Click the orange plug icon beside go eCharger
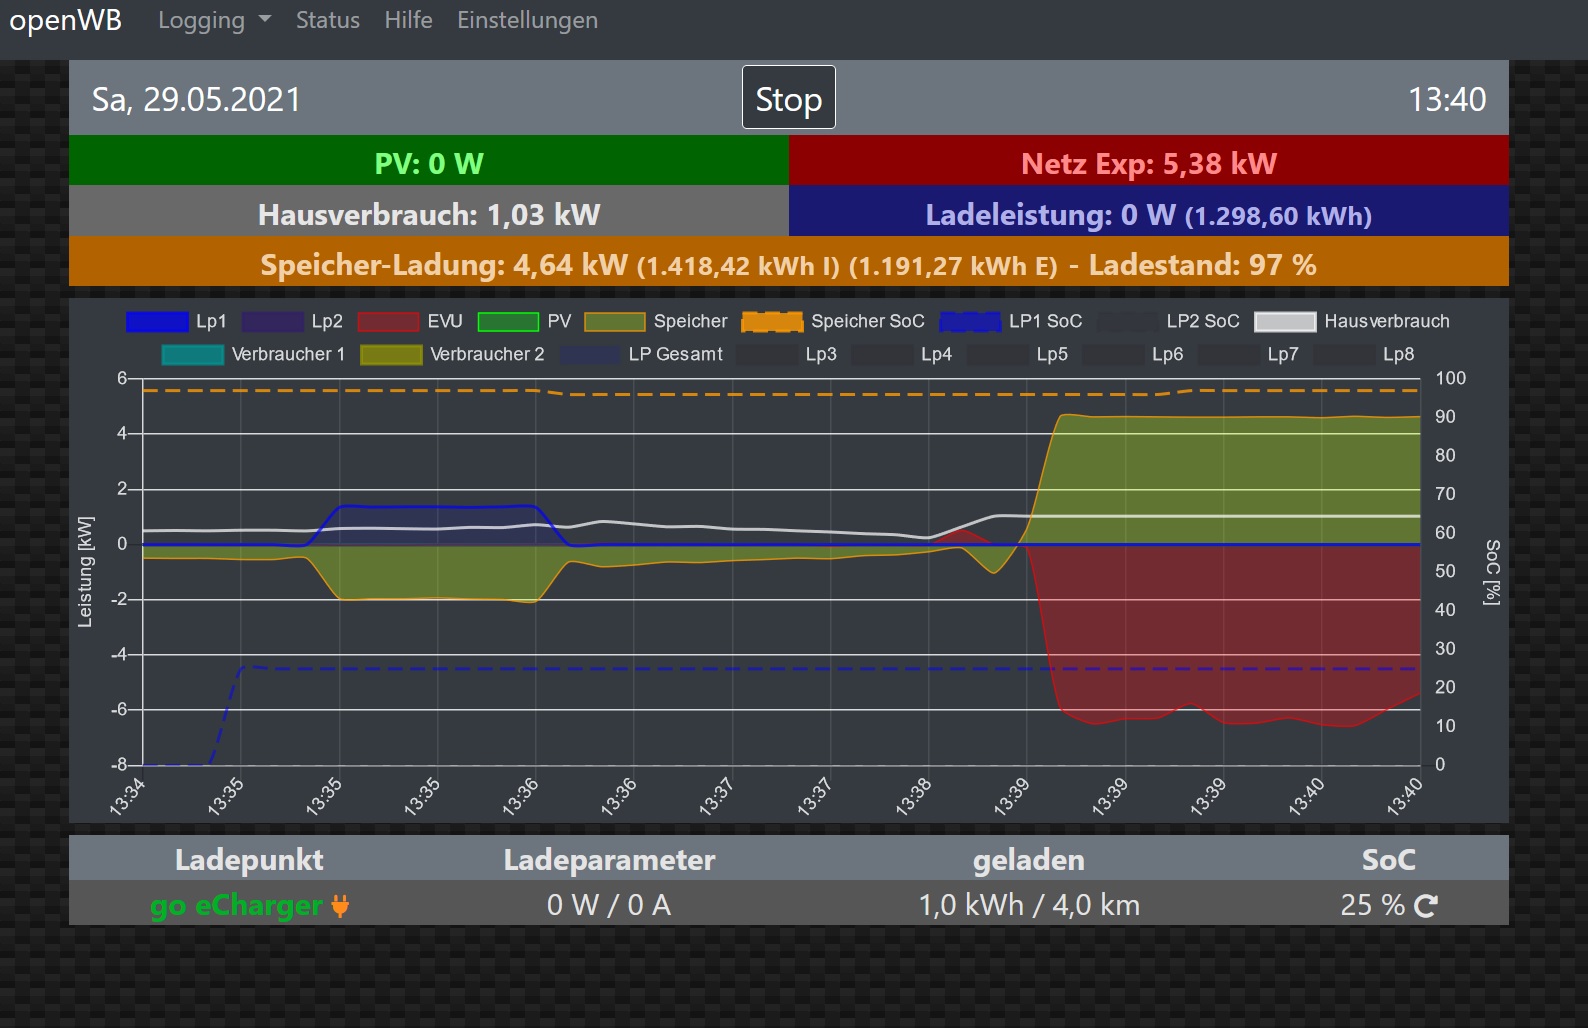This screenshot has width=1588, height=1028. 340,906
